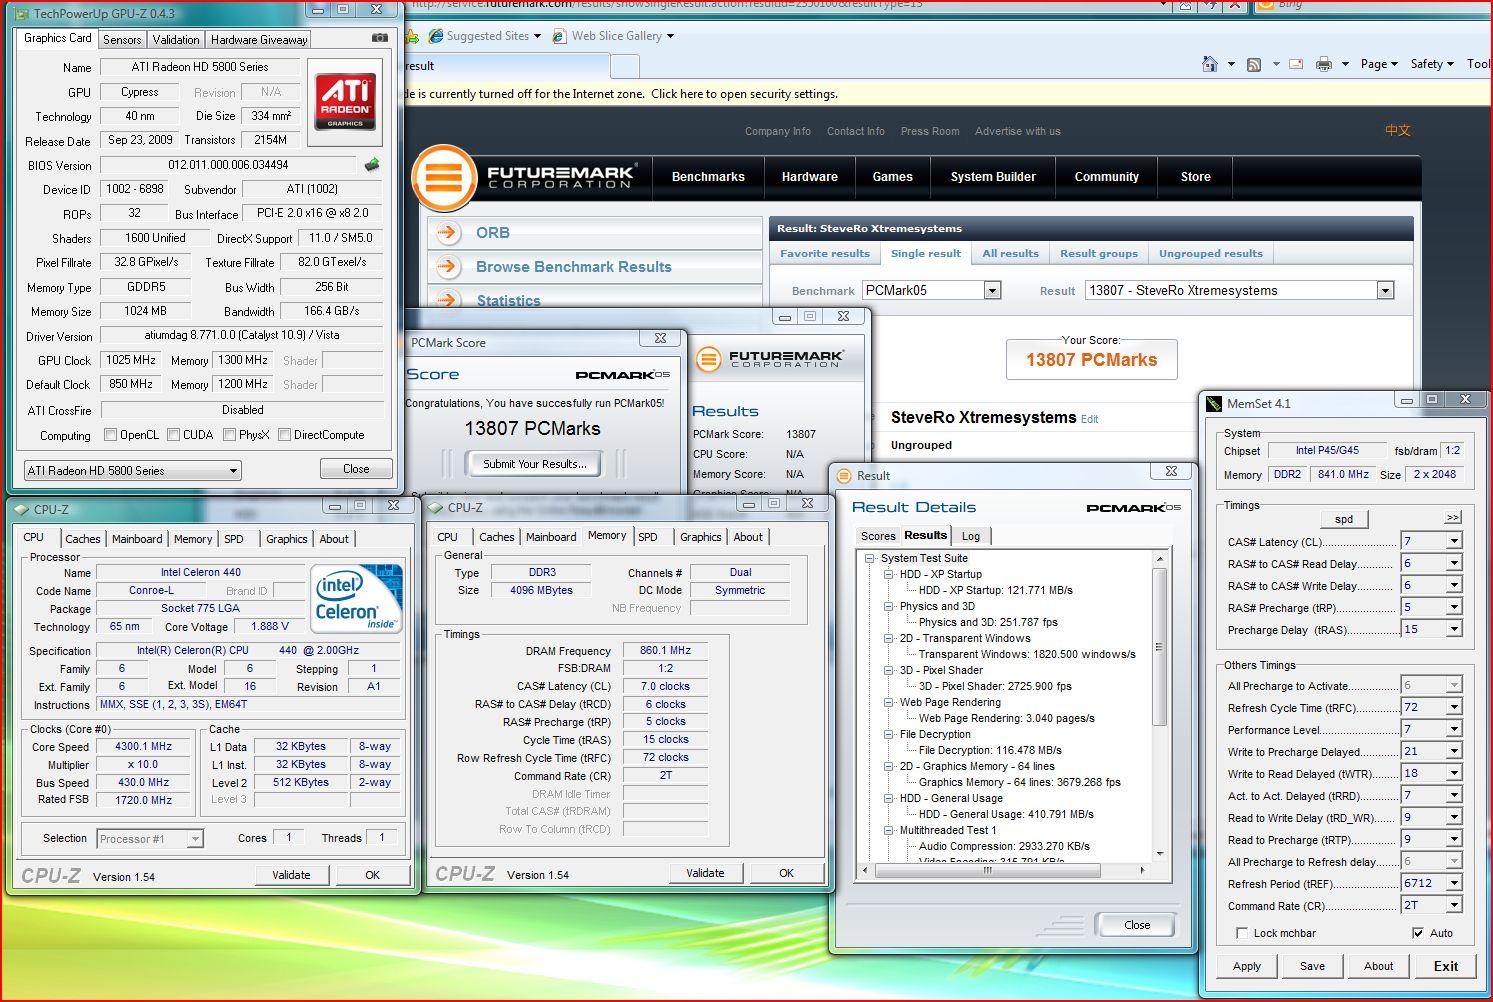Click the MemSet title bar icon
The width and height of the screenshot is (1493, 1002).
point(1214,404)
